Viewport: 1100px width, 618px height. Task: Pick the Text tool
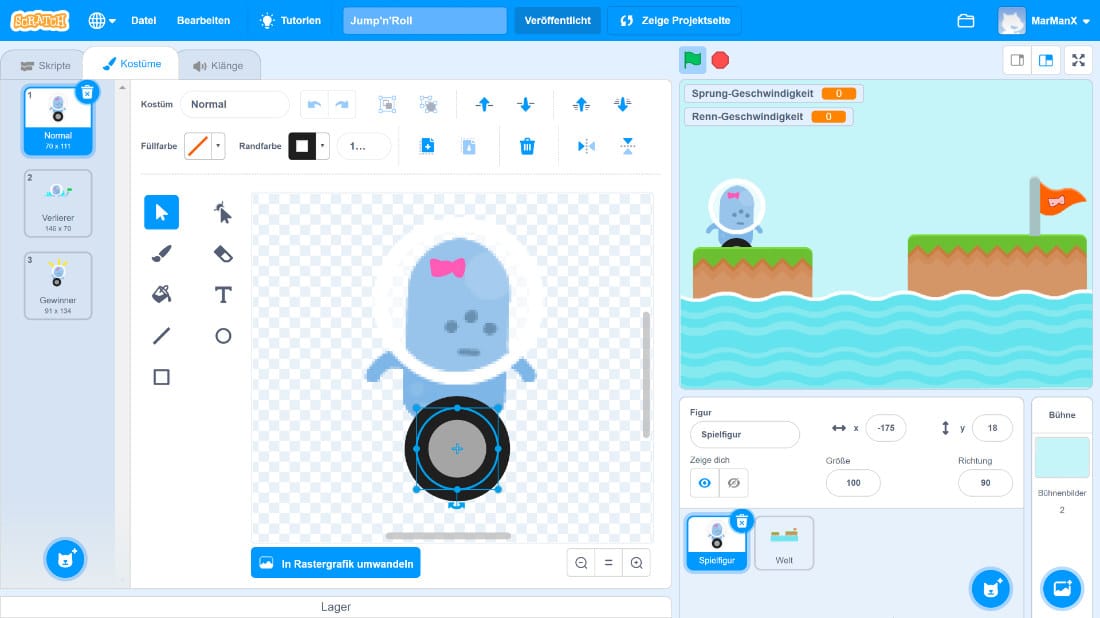(x=223, y=295)
